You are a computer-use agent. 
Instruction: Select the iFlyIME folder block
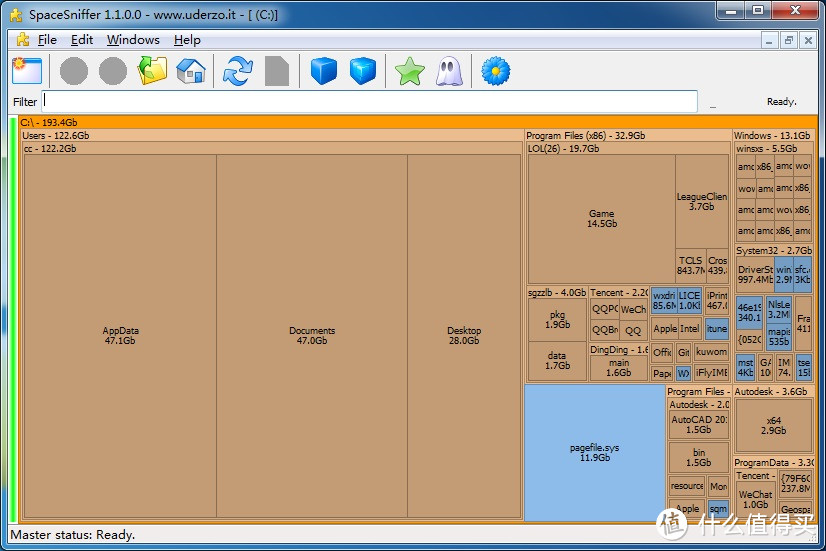[x=711, y=373]
